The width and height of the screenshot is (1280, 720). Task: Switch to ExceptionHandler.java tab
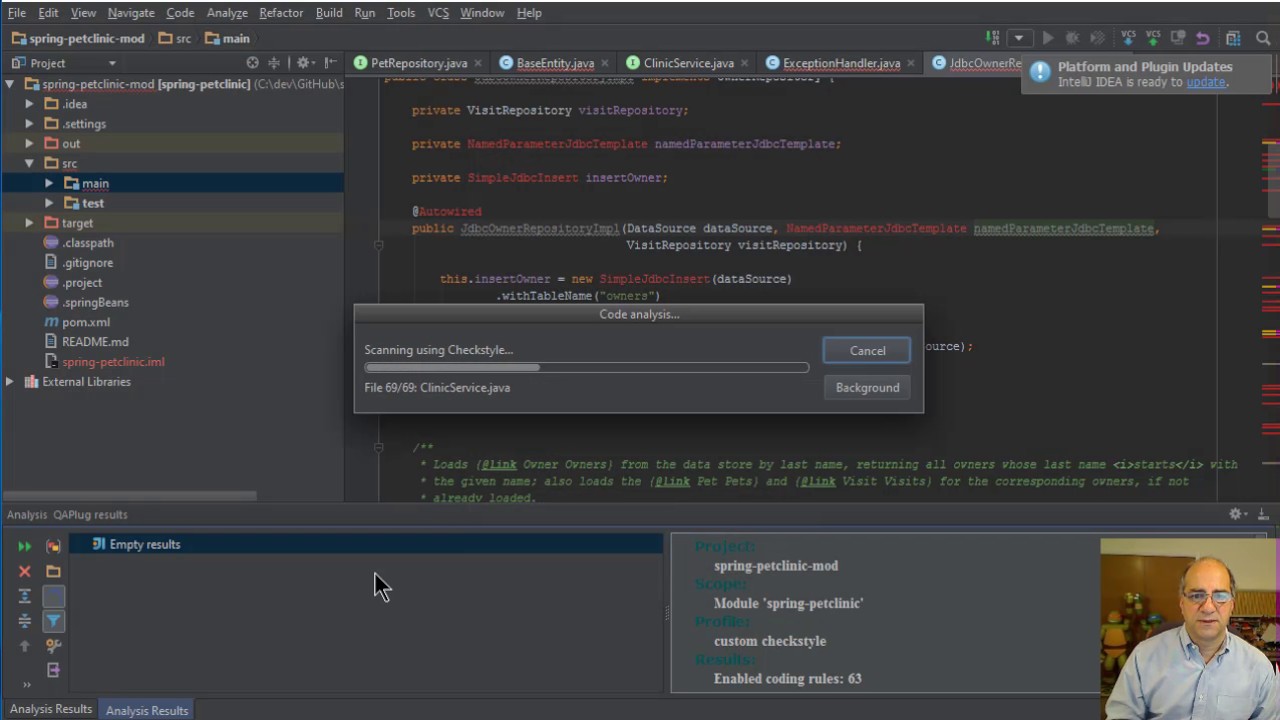point(842,63)
